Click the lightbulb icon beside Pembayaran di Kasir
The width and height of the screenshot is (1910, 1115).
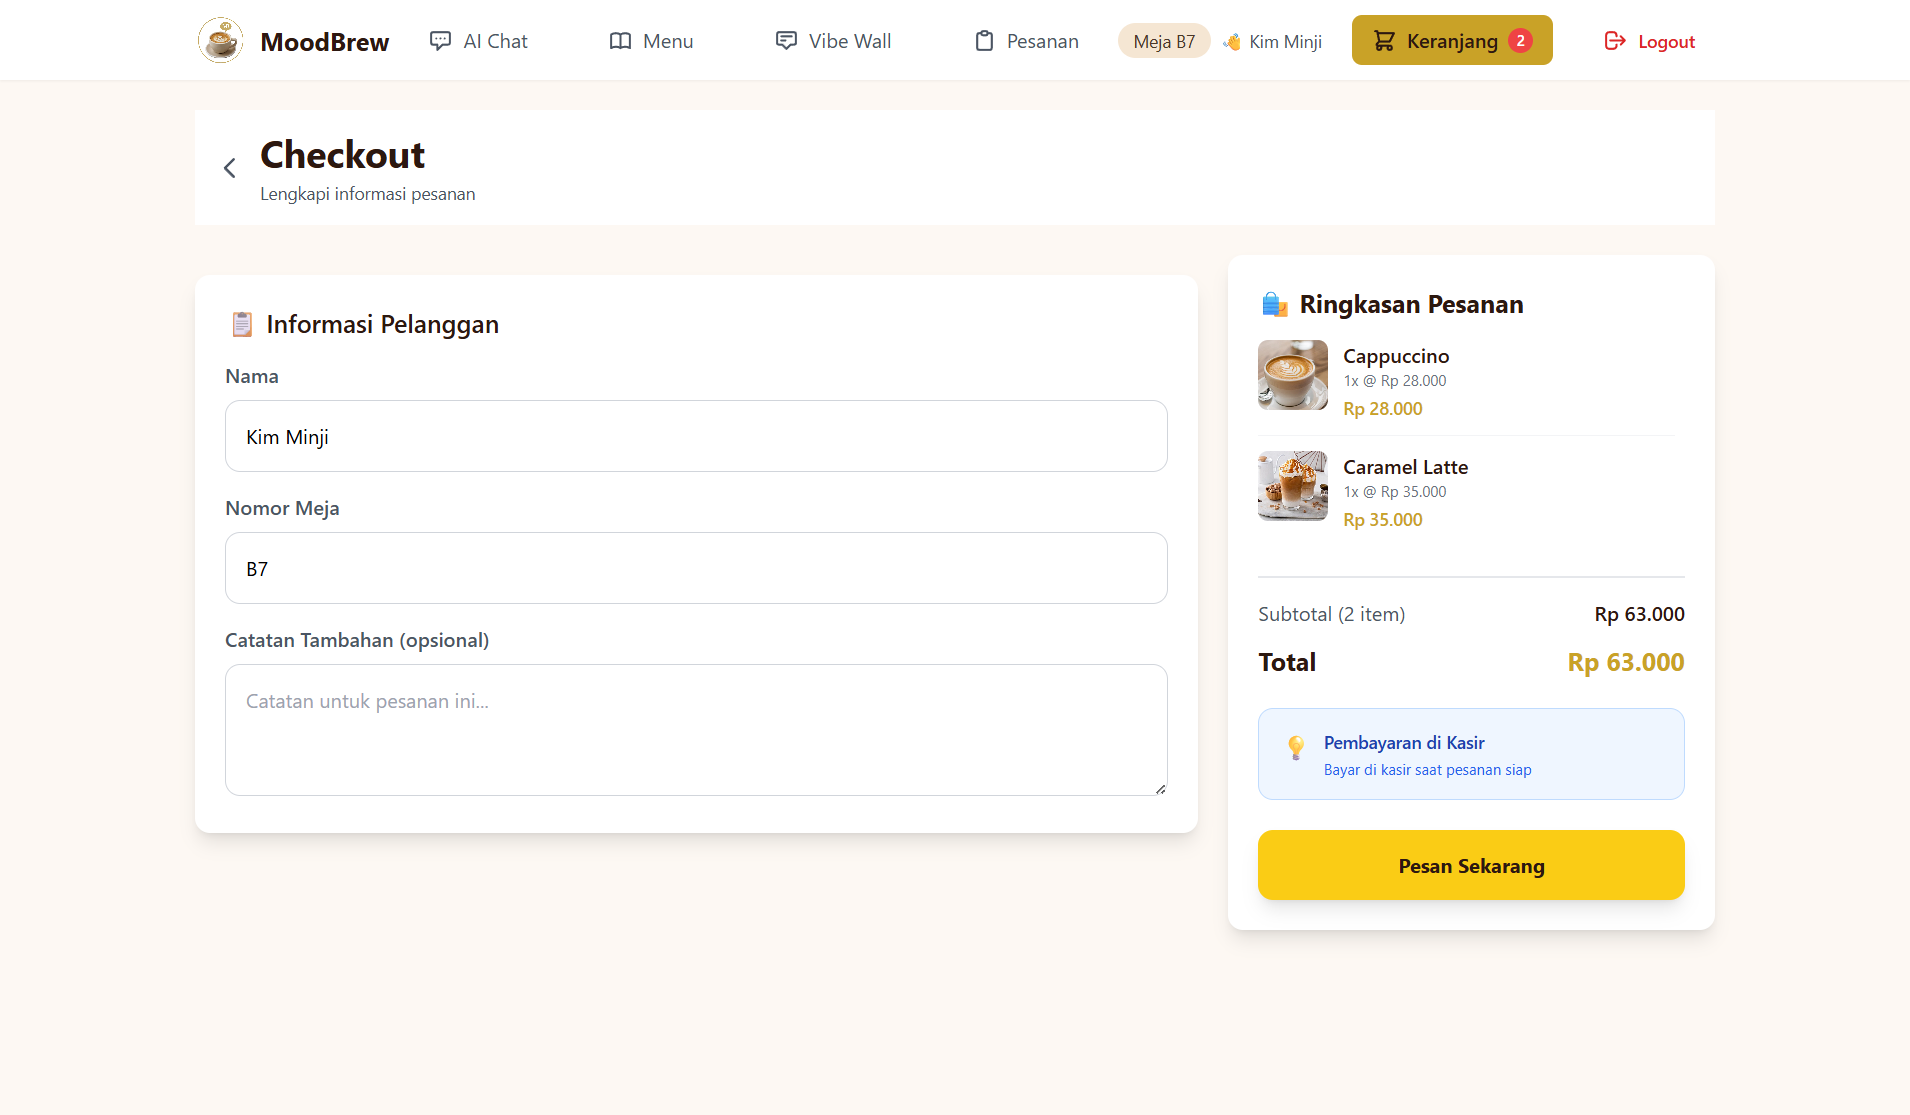click(1296, 748)
